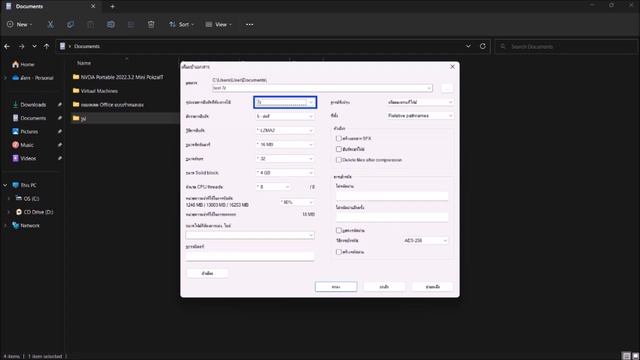640x360 pixels.
Task: Unpin Downloads using its pin icon
Action: click(60, 104)
